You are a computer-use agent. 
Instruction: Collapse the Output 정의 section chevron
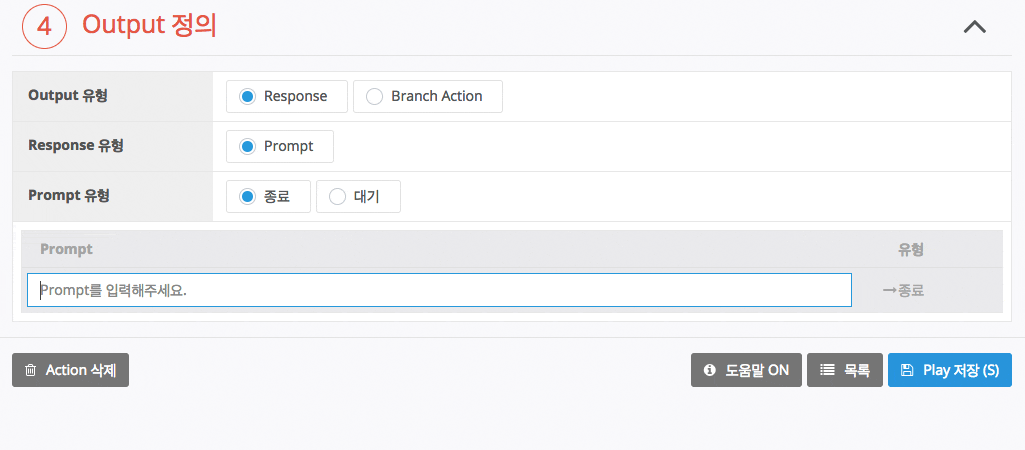(974, 27)
